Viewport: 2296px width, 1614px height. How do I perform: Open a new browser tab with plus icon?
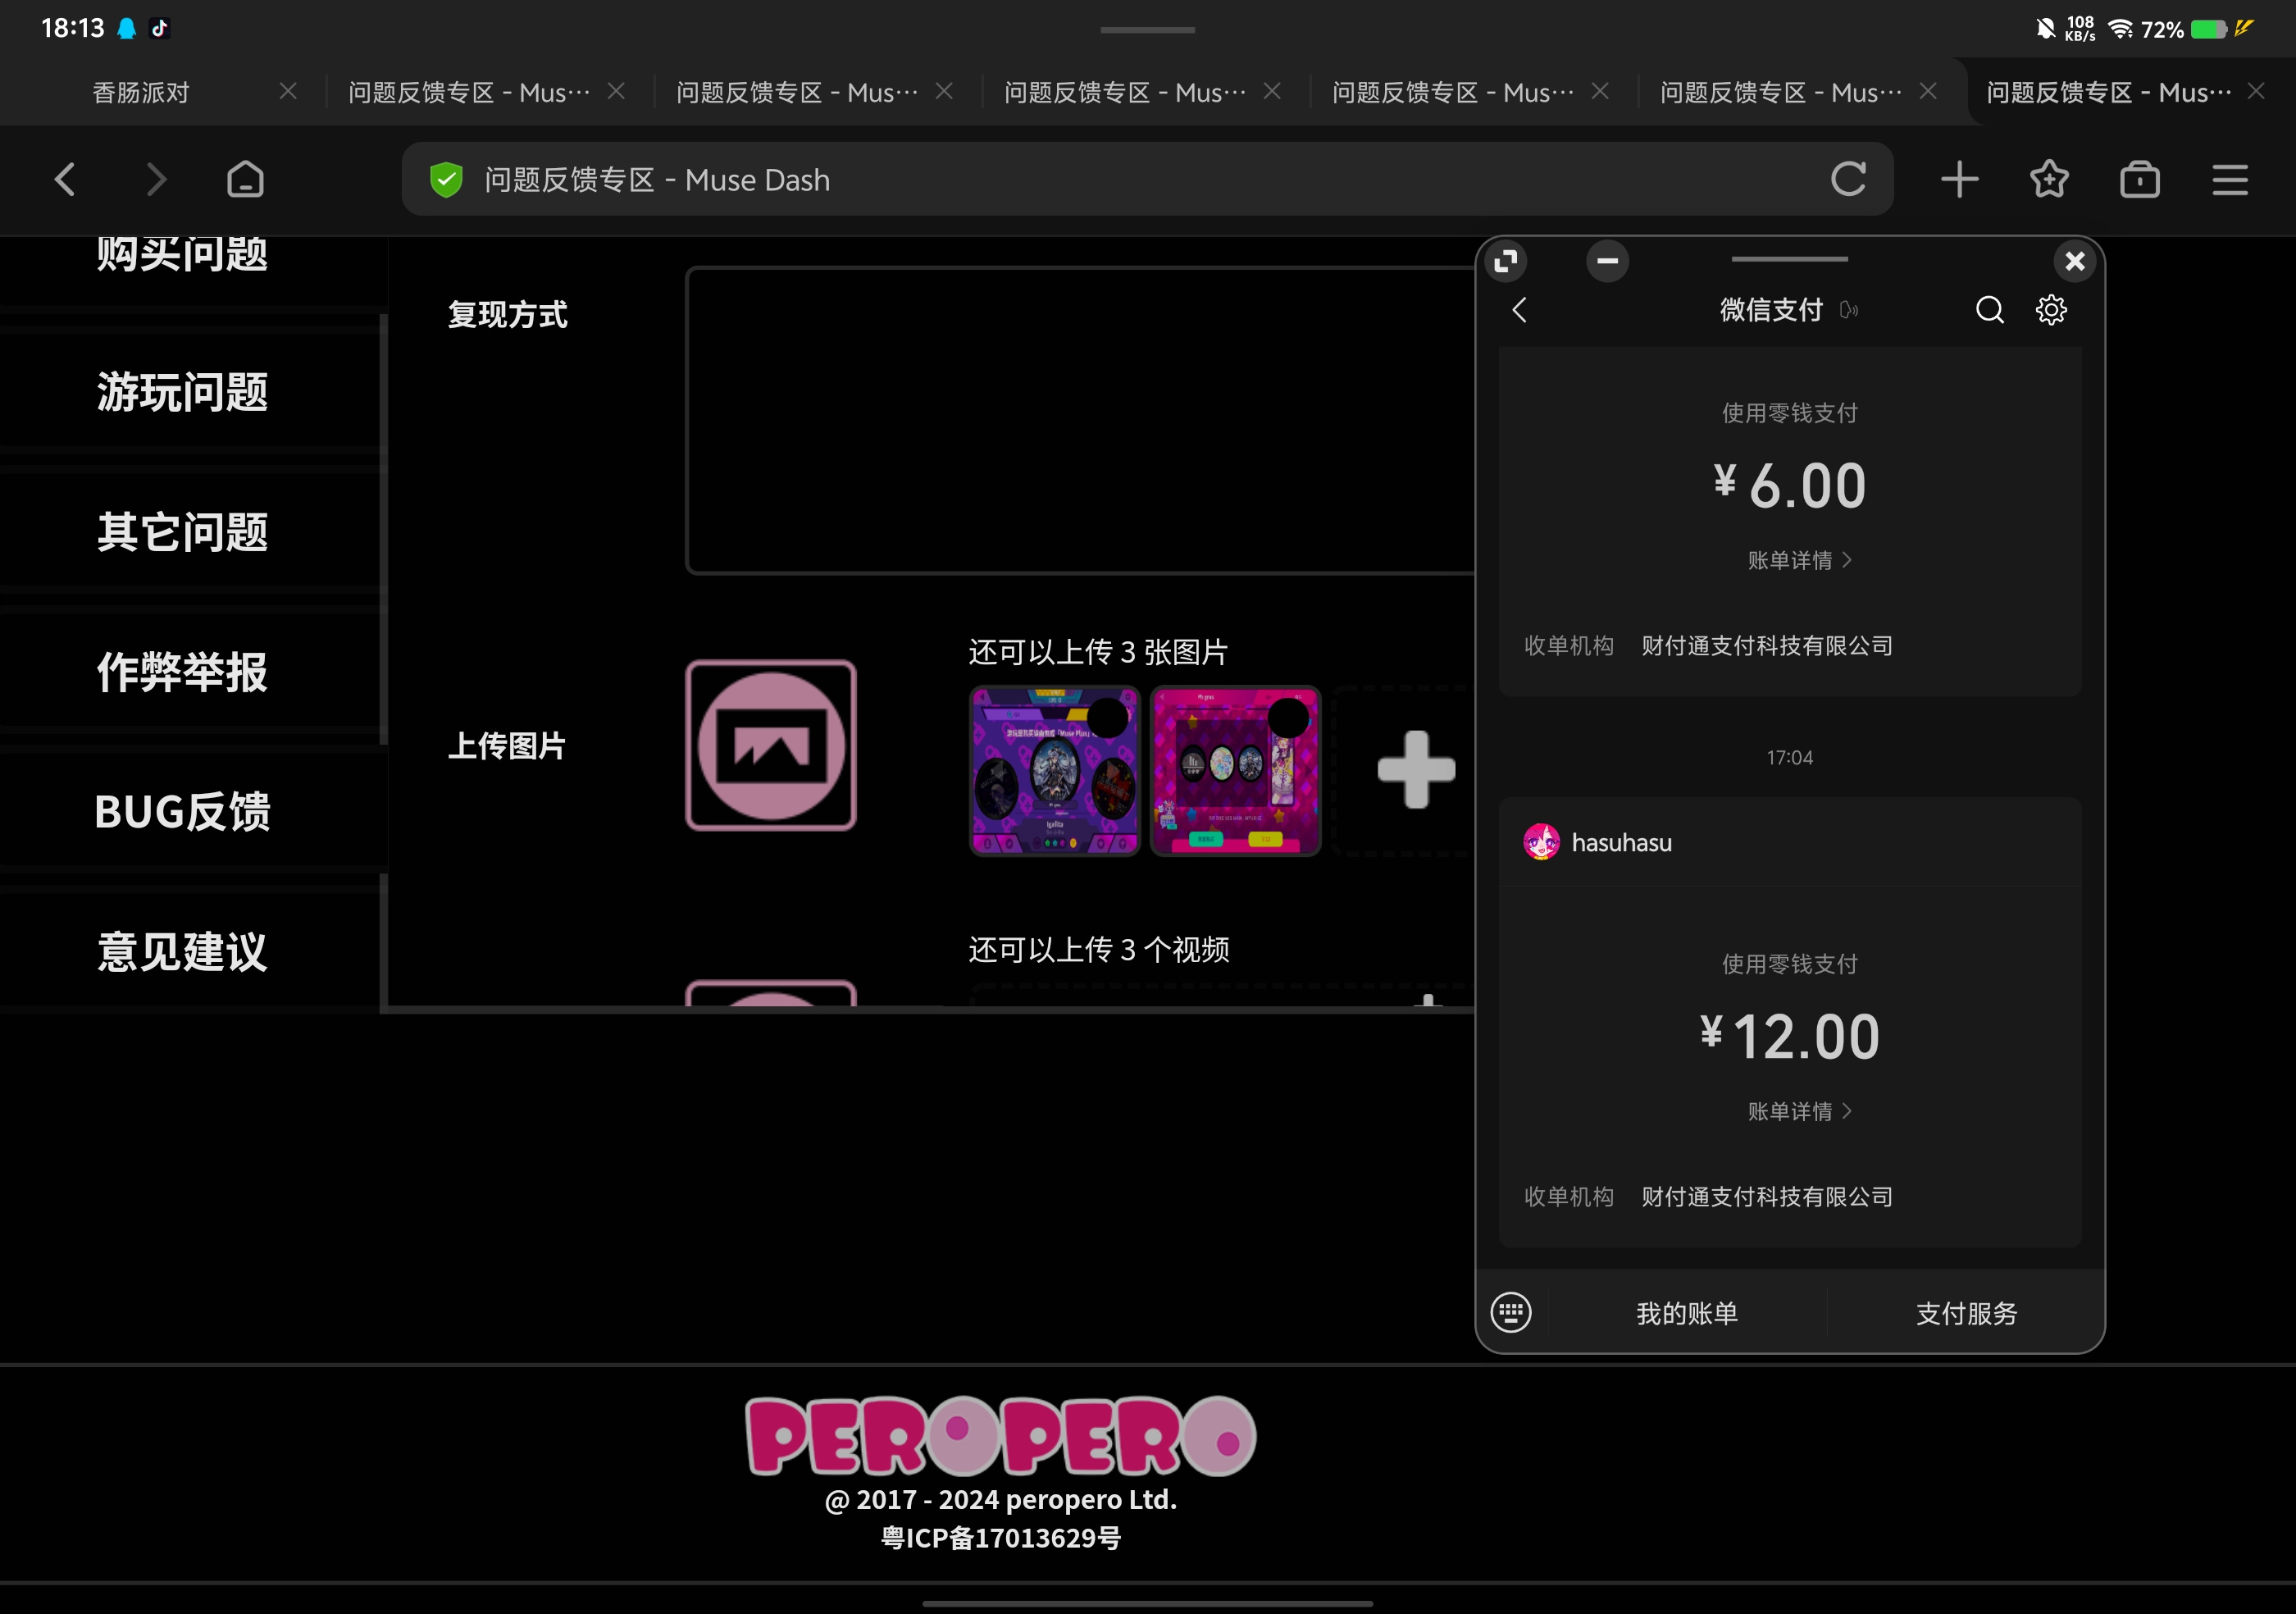click(x=1959, y=180)
